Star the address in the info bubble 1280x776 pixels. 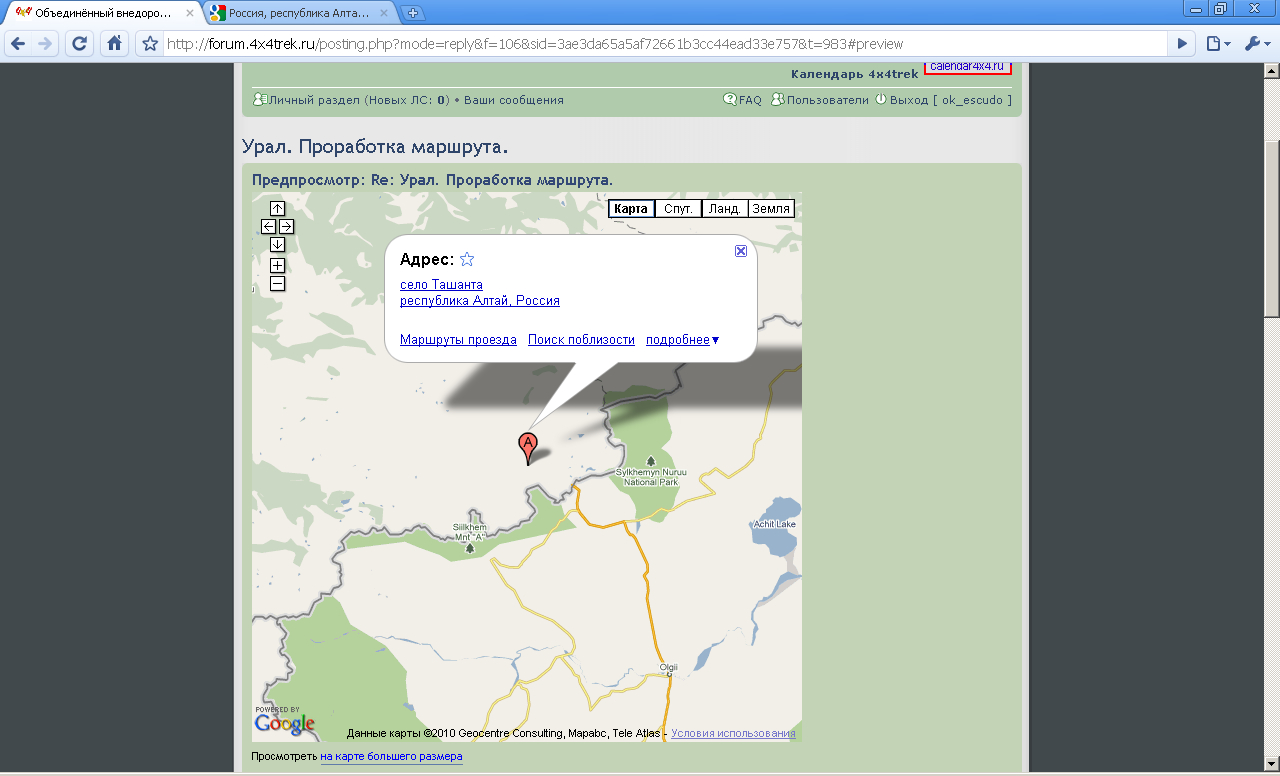pos(467,260)
